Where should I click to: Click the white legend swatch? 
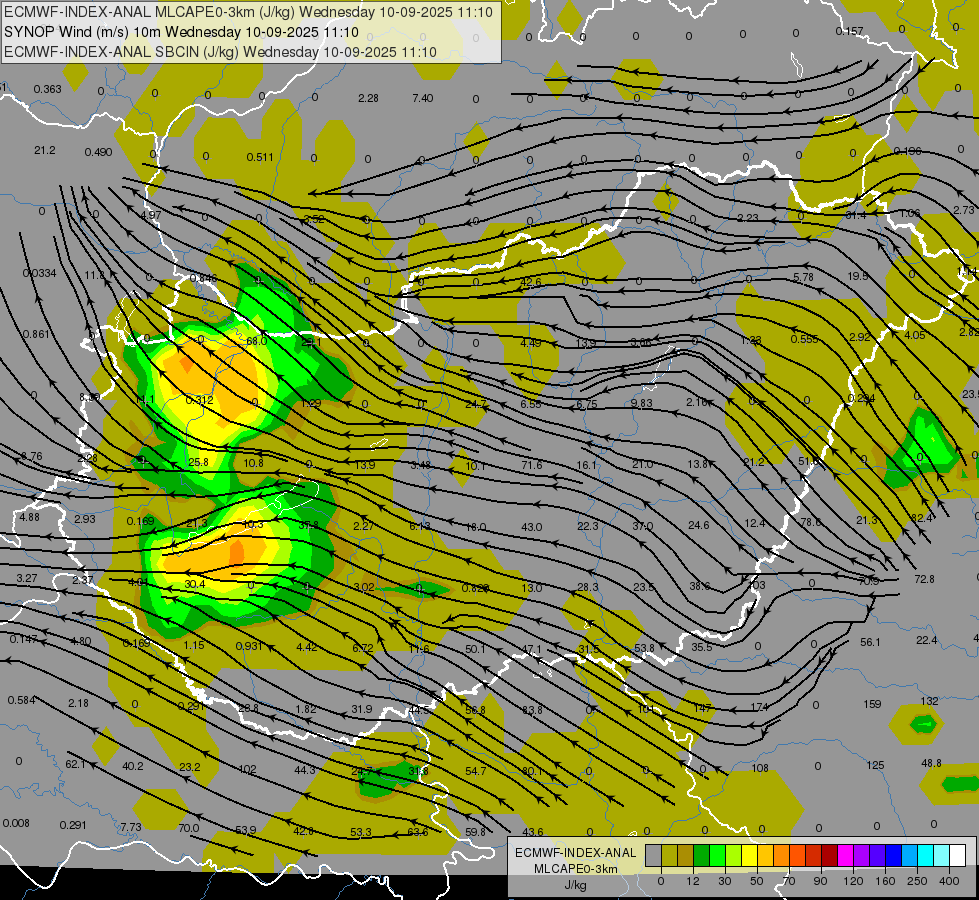[x=957, y=855]
